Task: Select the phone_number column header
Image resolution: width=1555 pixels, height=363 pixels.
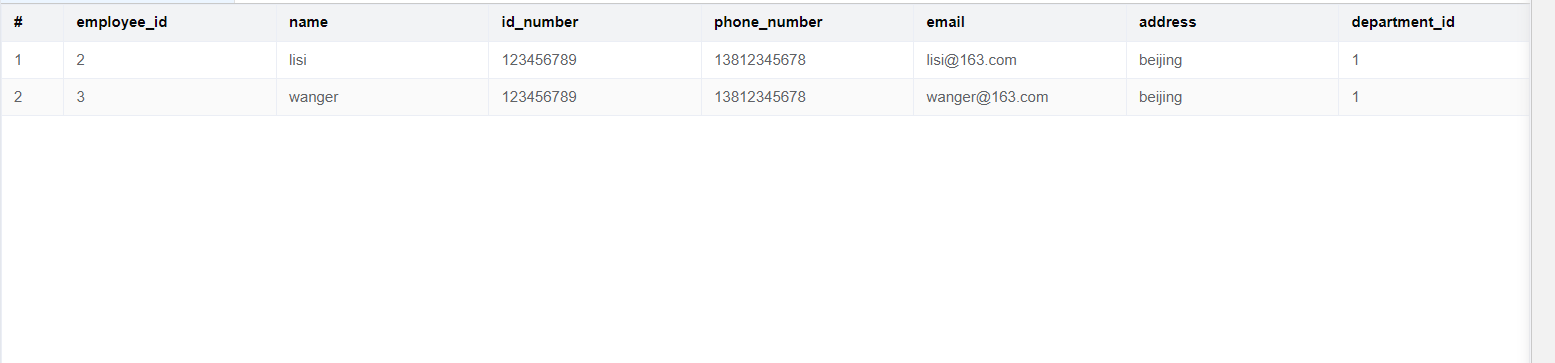Action: click(x=807, y=23)
